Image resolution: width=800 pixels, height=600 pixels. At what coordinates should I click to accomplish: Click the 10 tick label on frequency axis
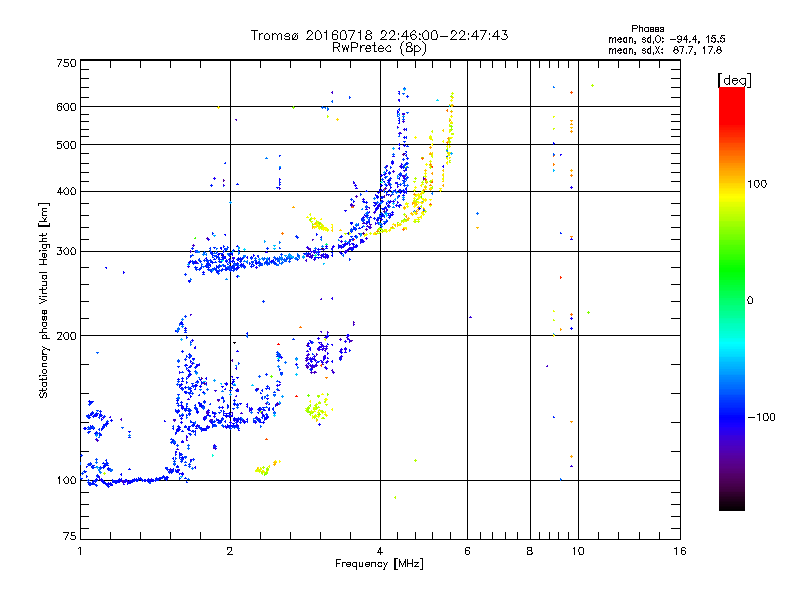[x=578, y=551]
